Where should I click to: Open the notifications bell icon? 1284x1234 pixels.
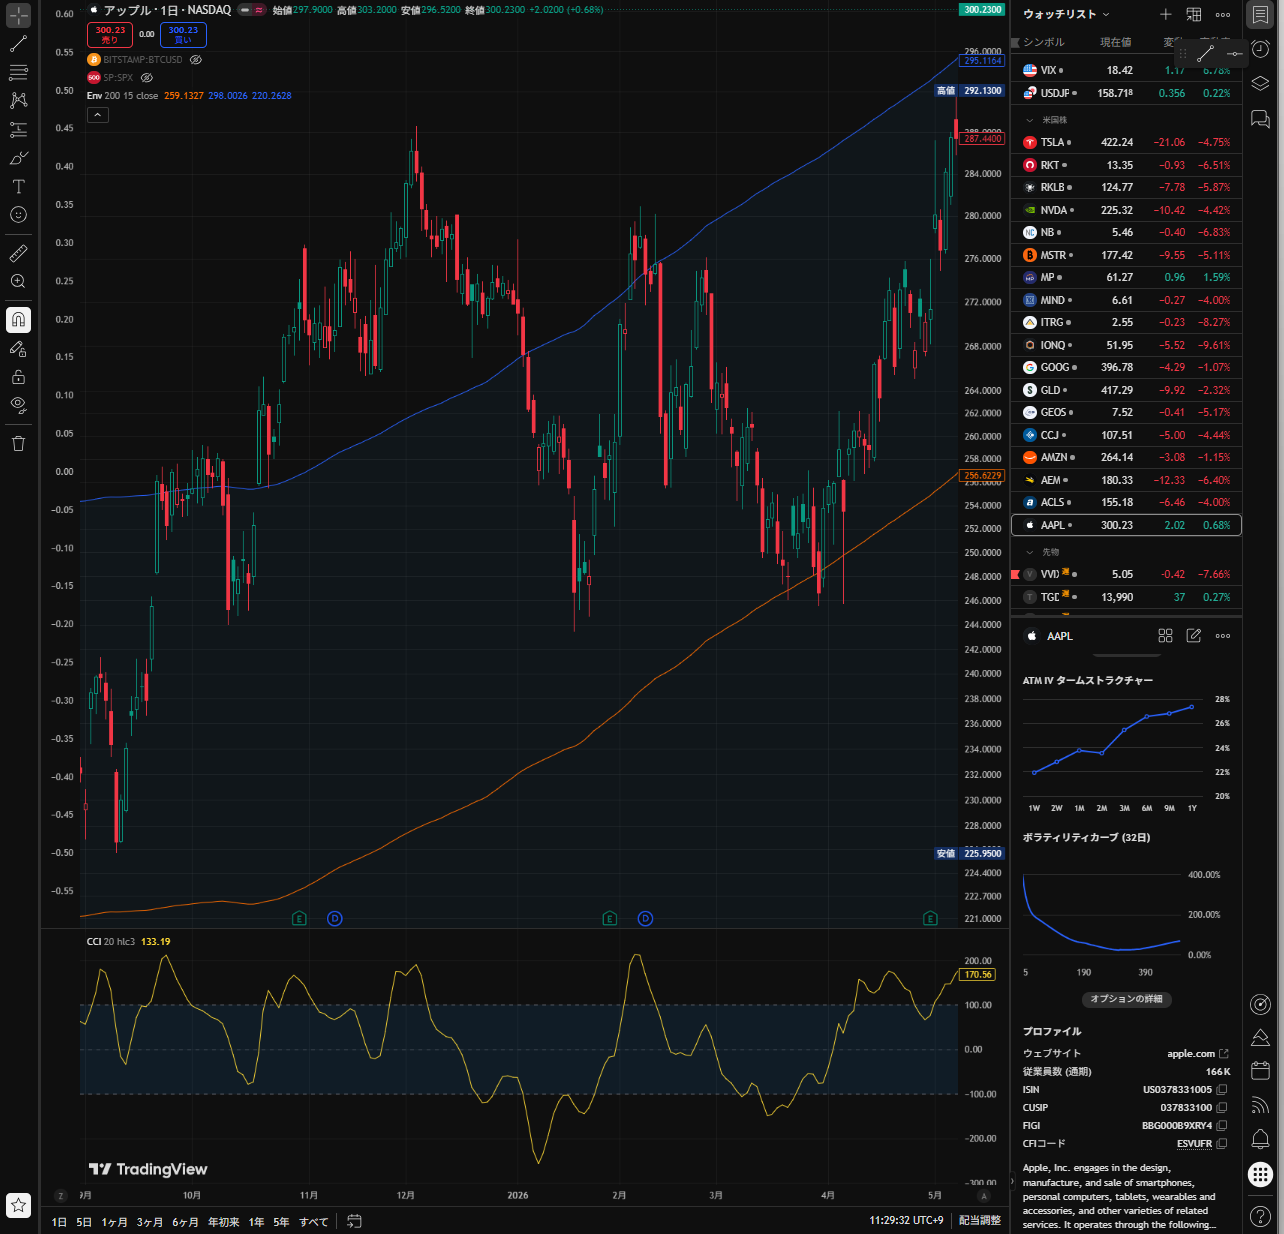tap(1260, 1139)
